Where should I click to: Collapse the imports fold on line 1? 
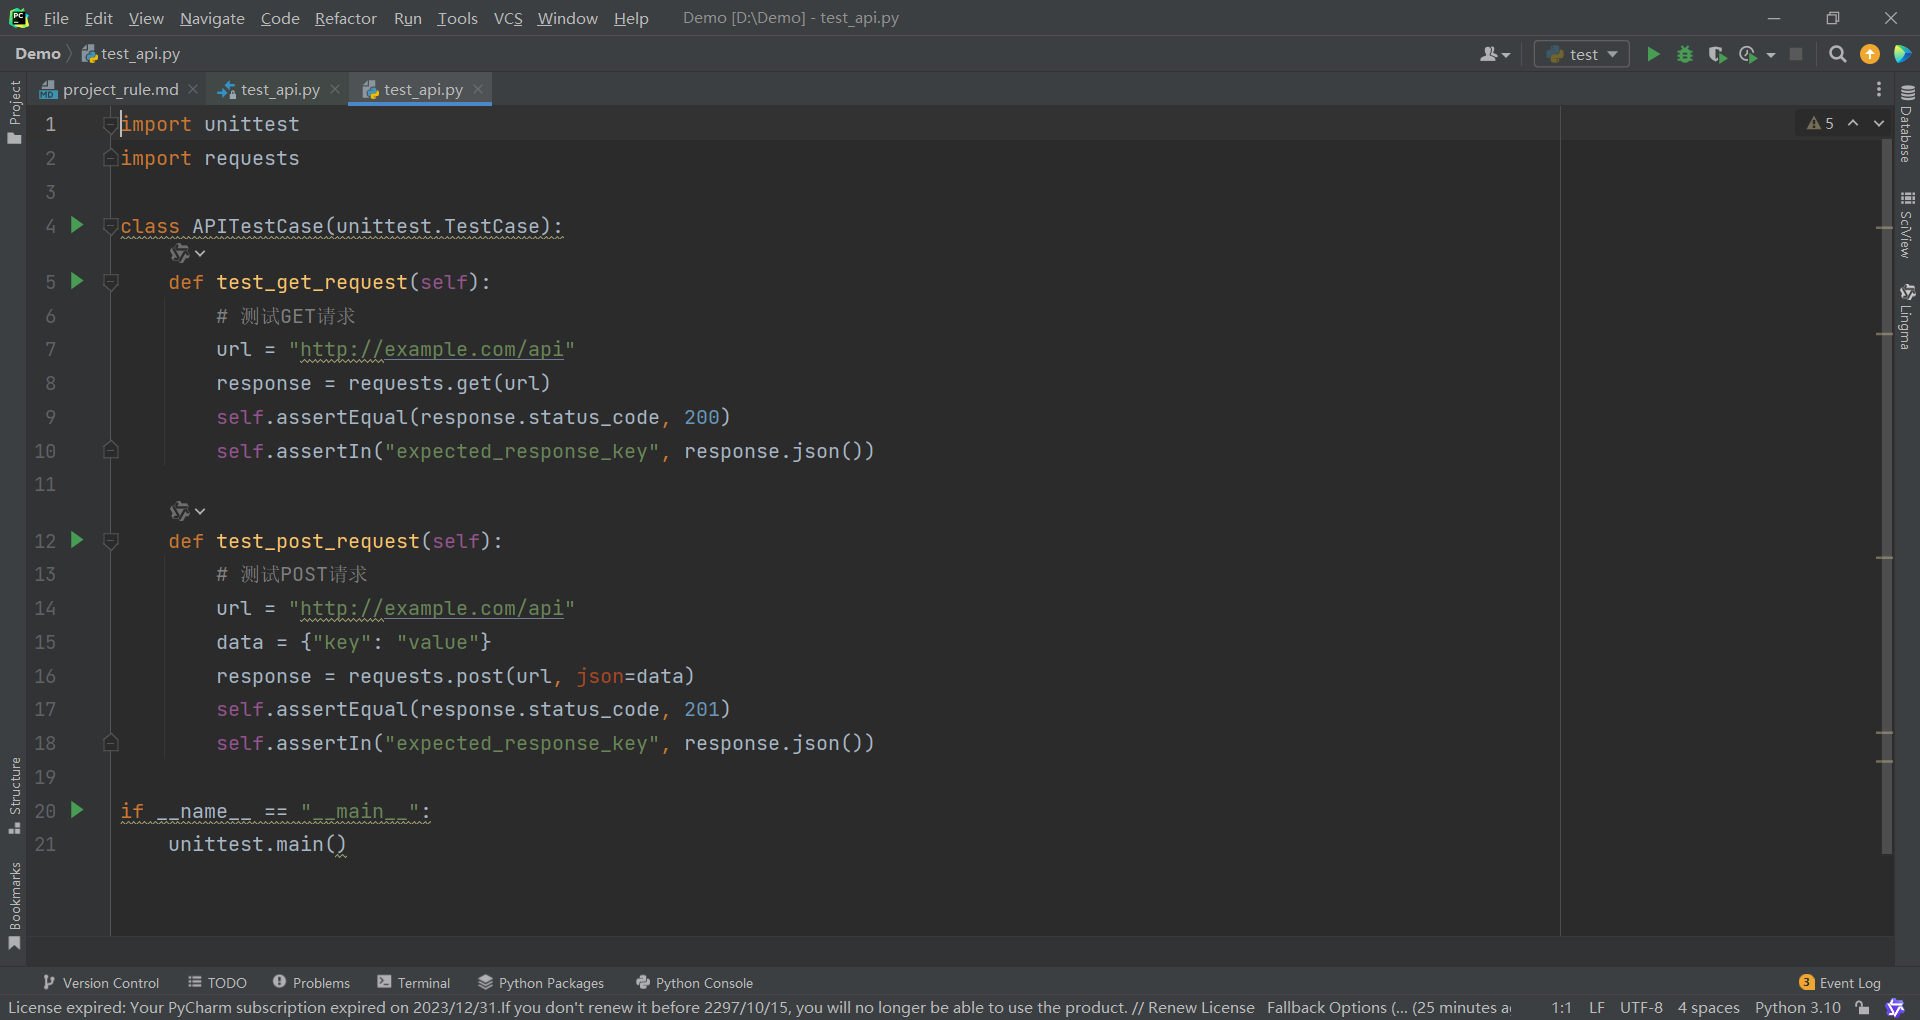[x=111, y=124]
